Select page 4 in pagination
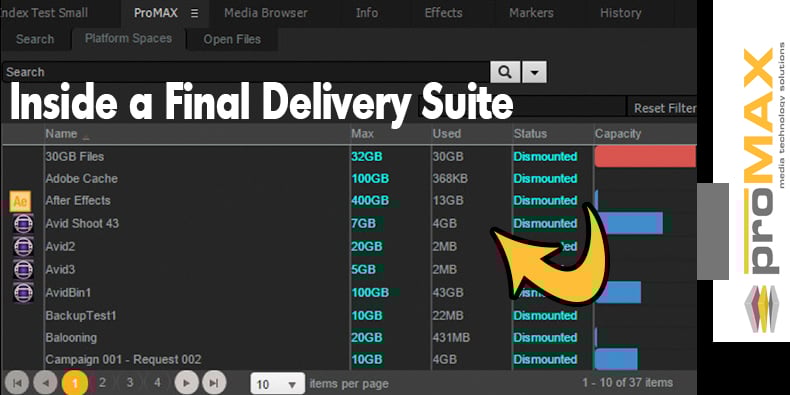 click(158, 383)
